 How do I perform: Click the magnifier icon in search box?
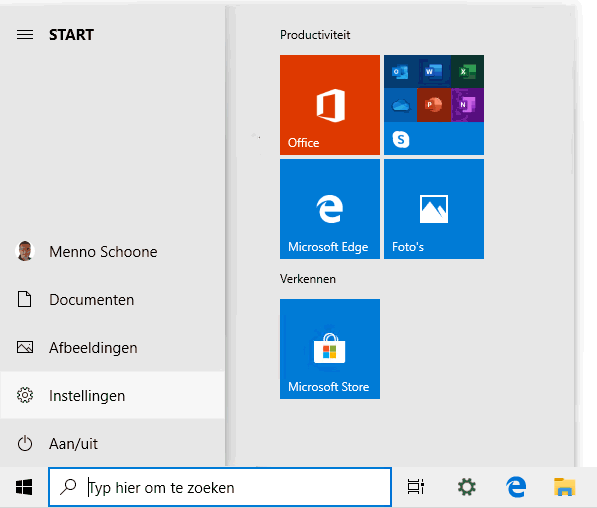pos(68,487)
